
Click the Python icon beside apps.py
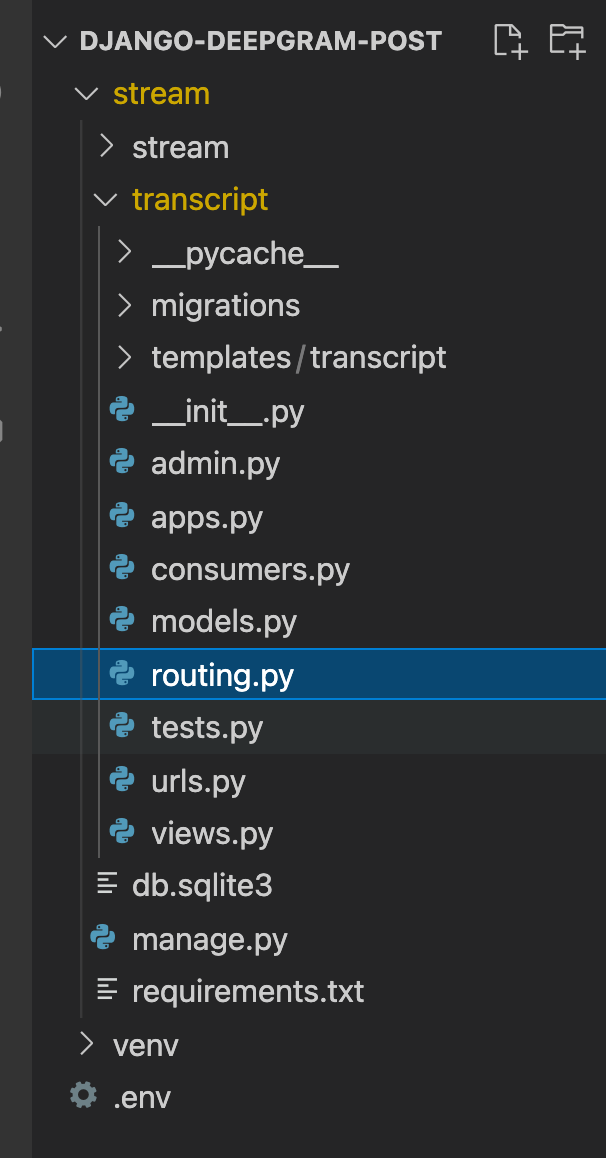tap(122, 516)
